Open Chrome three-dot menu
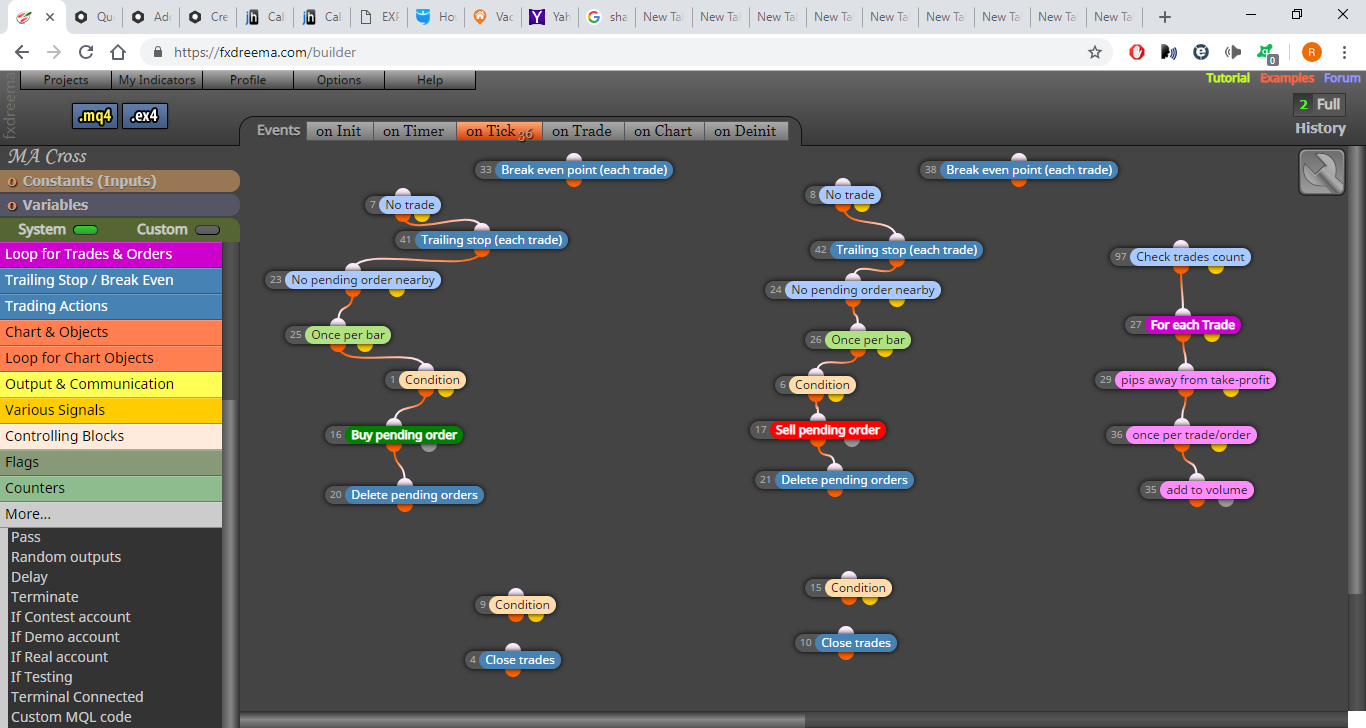The height and width of the screenshot is (728, 1366). tap(1344, 52)
